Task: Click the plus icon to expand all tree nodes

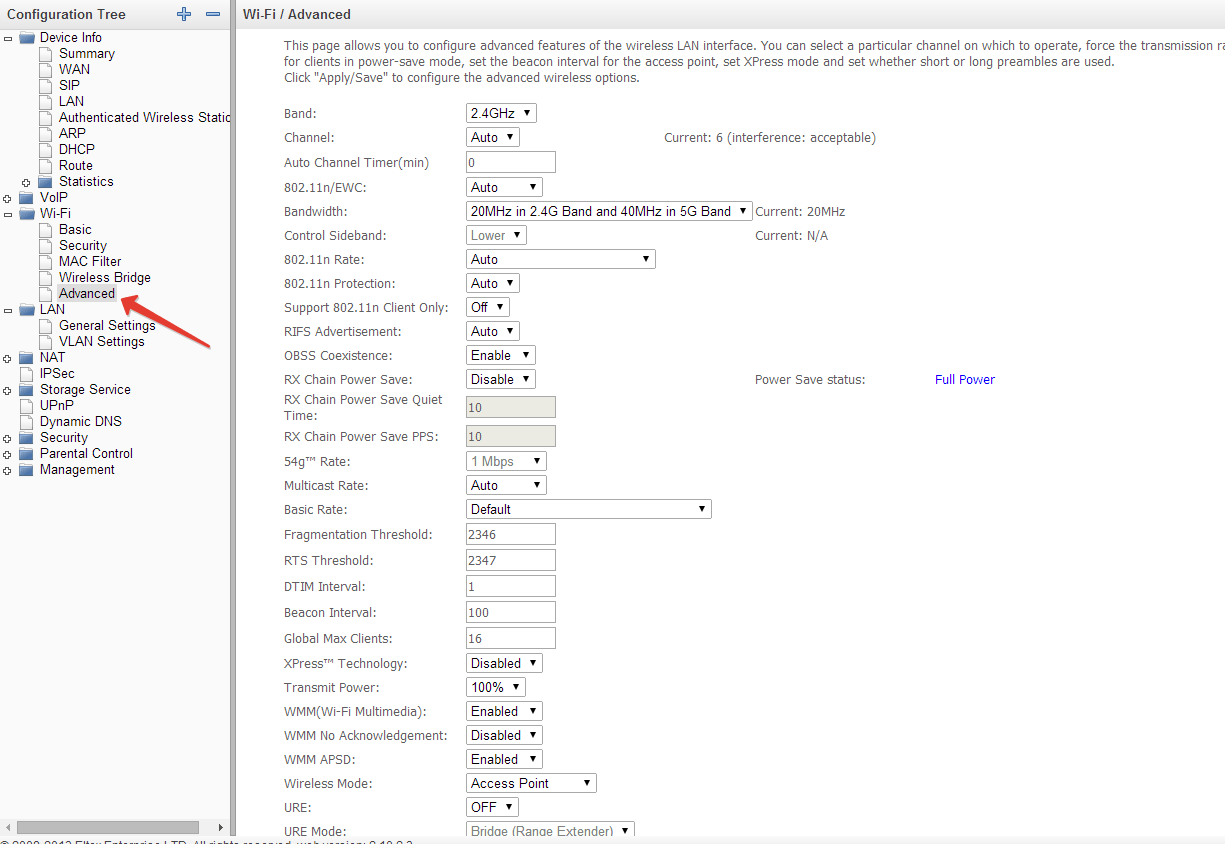Action: (183, 14)
